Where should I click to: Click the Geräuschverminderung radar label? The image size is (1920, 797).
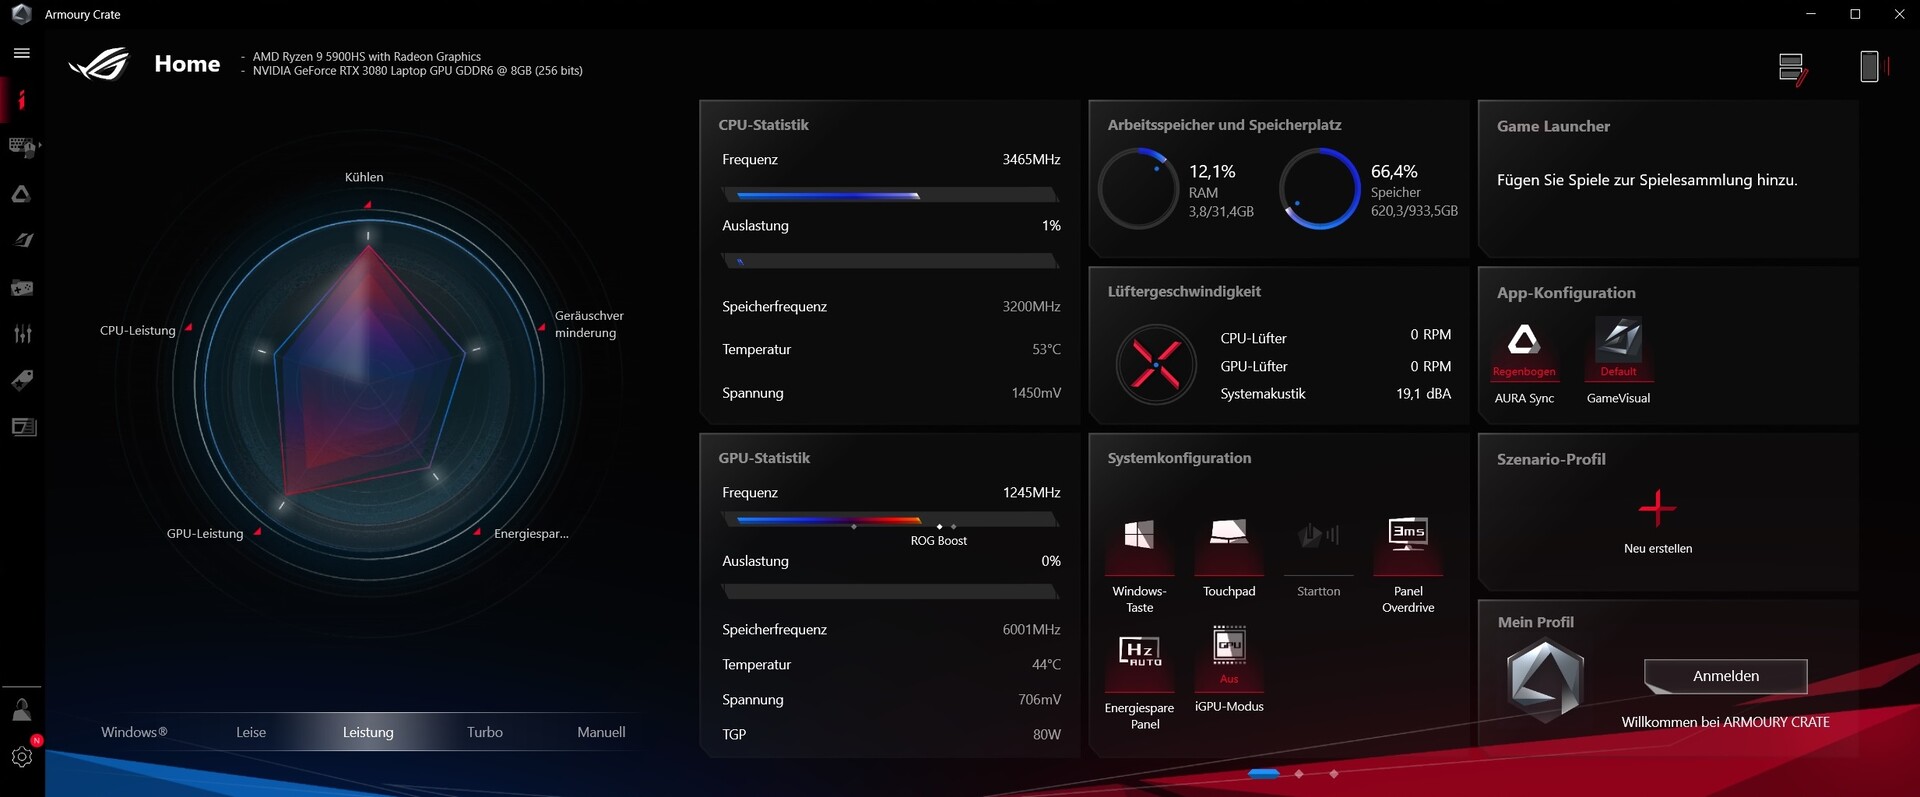589,324
